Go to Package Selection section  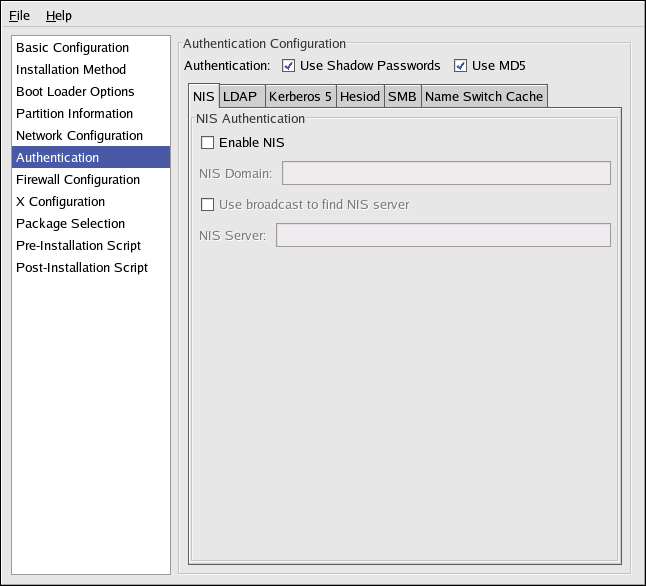[70, 224]
